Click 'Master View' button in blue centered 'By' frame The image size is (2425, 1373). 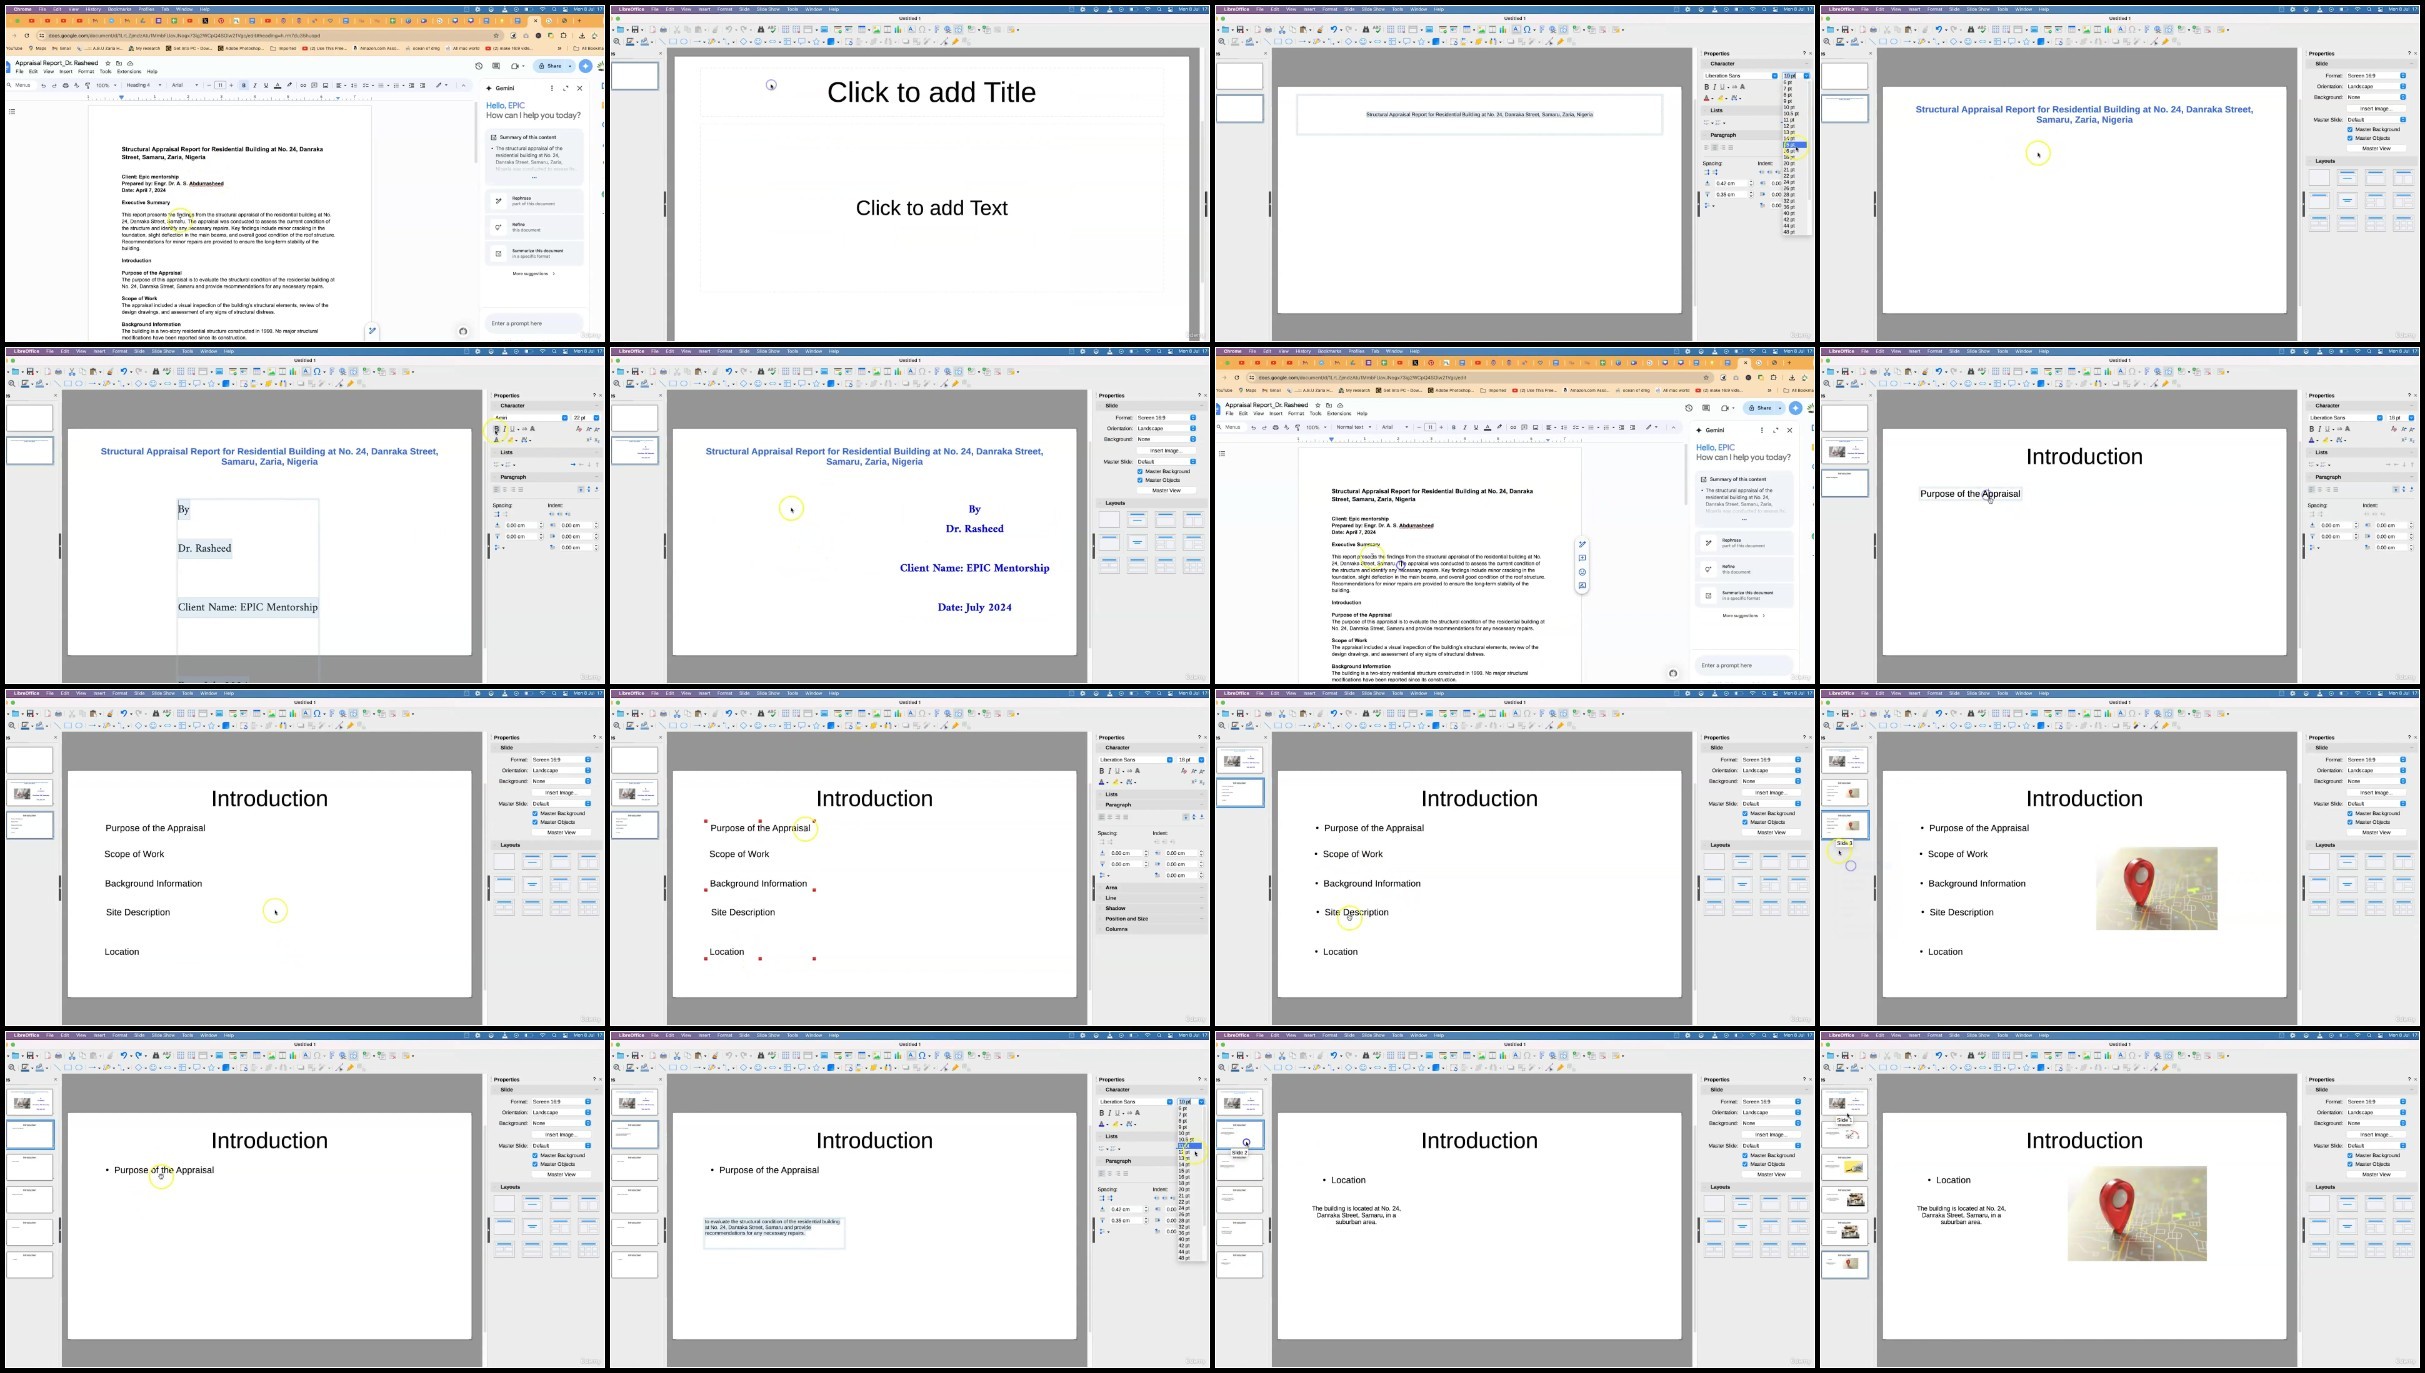(x=1166, y=490)
